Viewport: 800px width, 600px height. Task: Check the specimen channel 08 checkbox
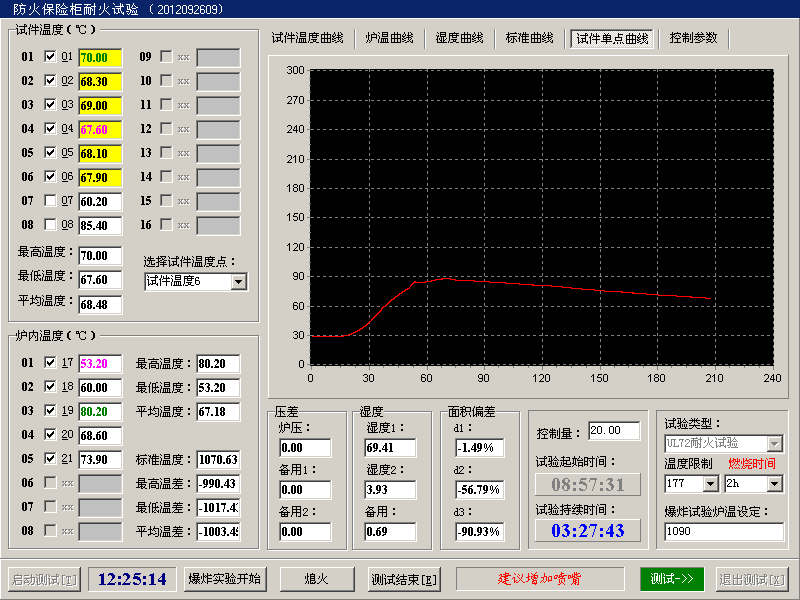point(50,225)
